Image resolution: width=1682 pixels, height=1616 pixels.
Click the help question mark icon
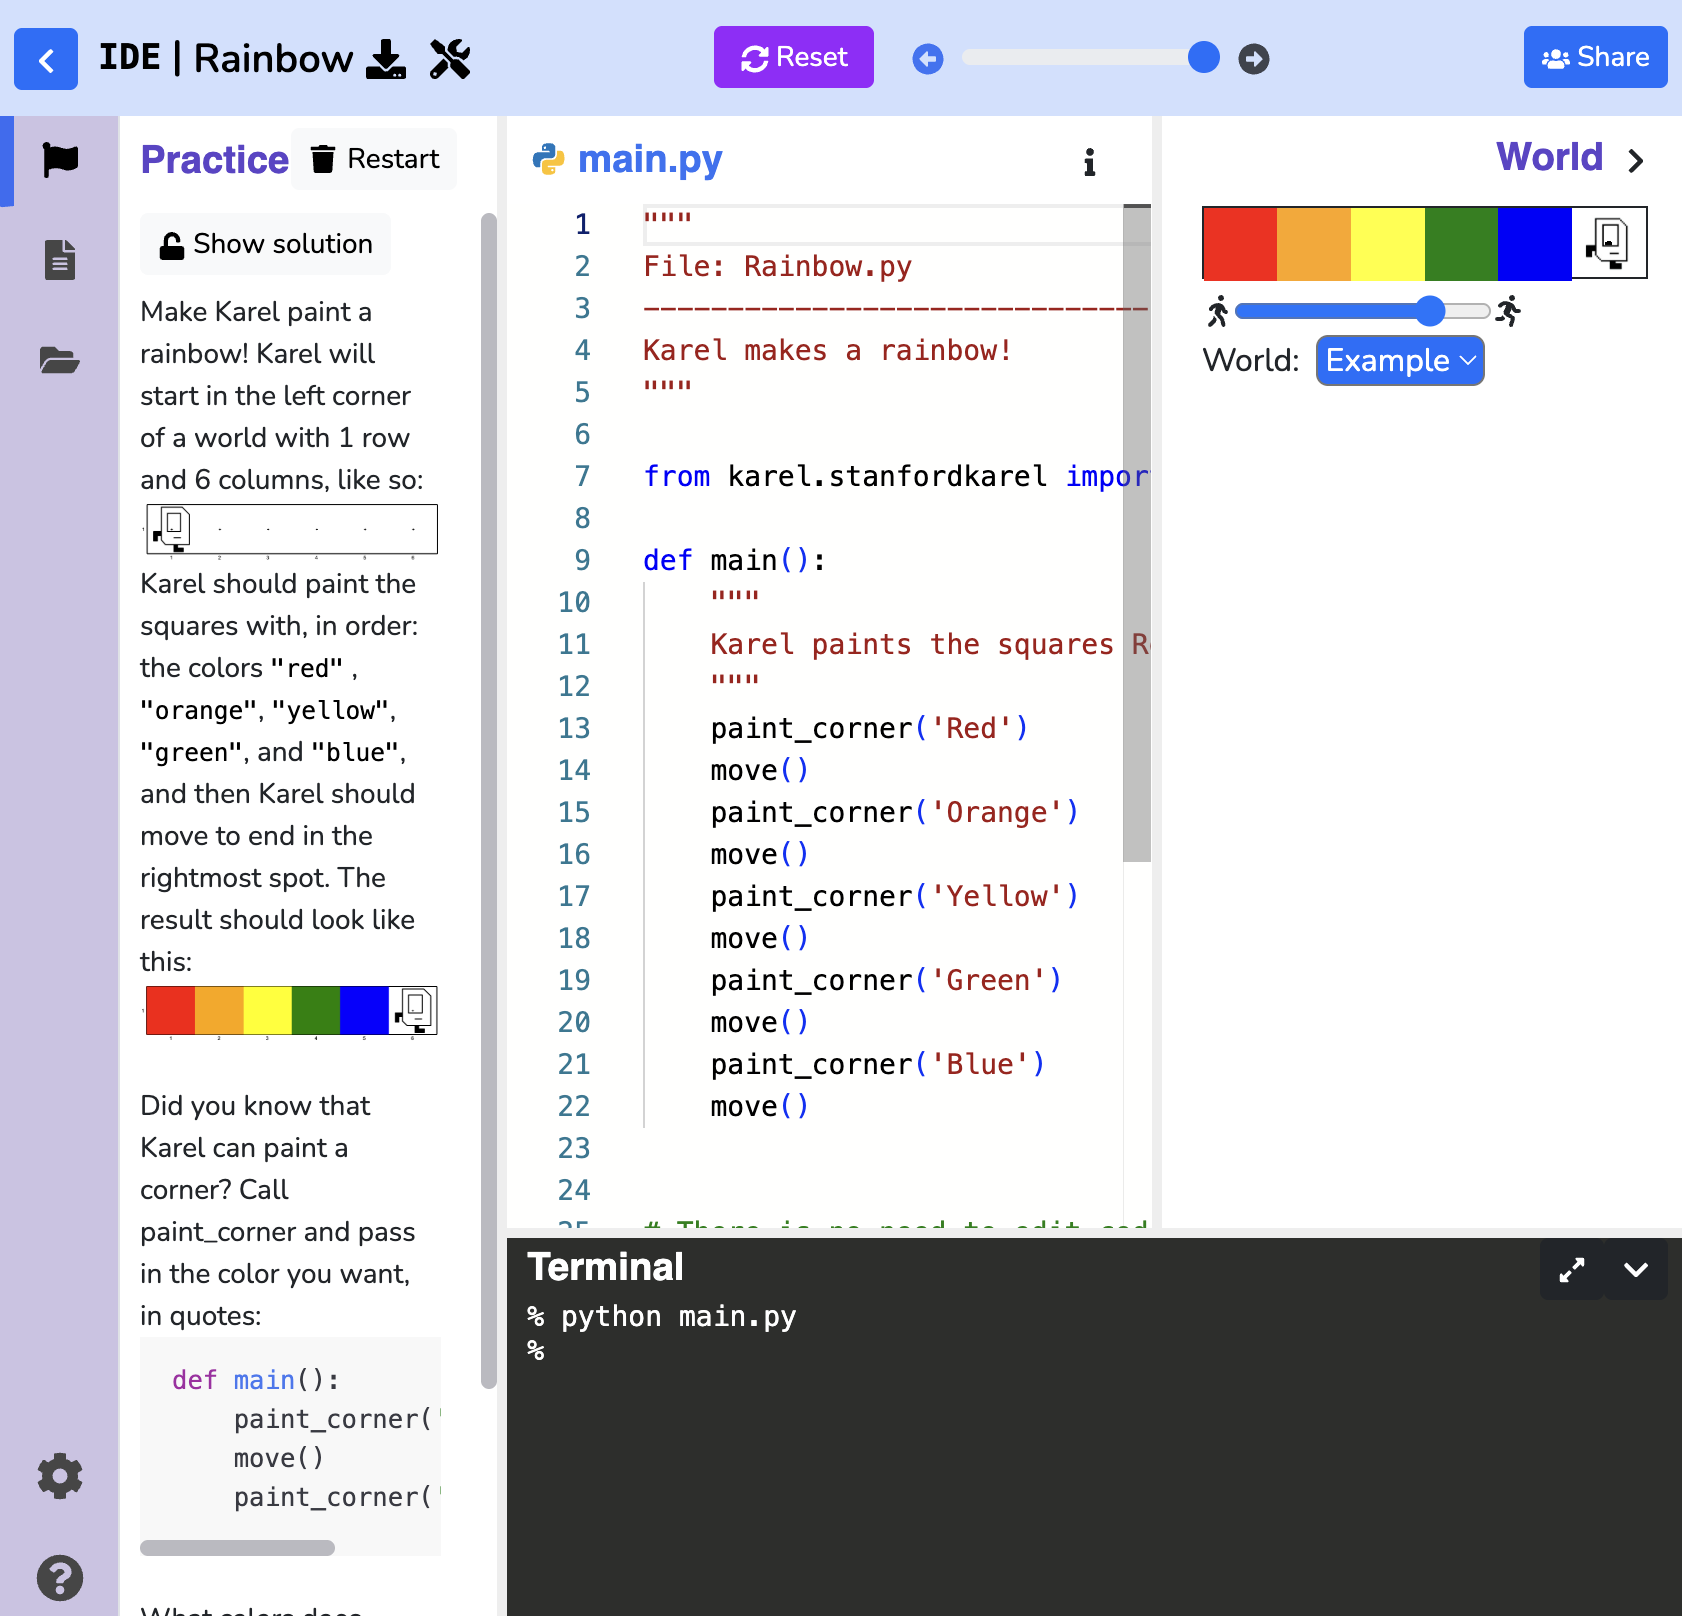60,1578
